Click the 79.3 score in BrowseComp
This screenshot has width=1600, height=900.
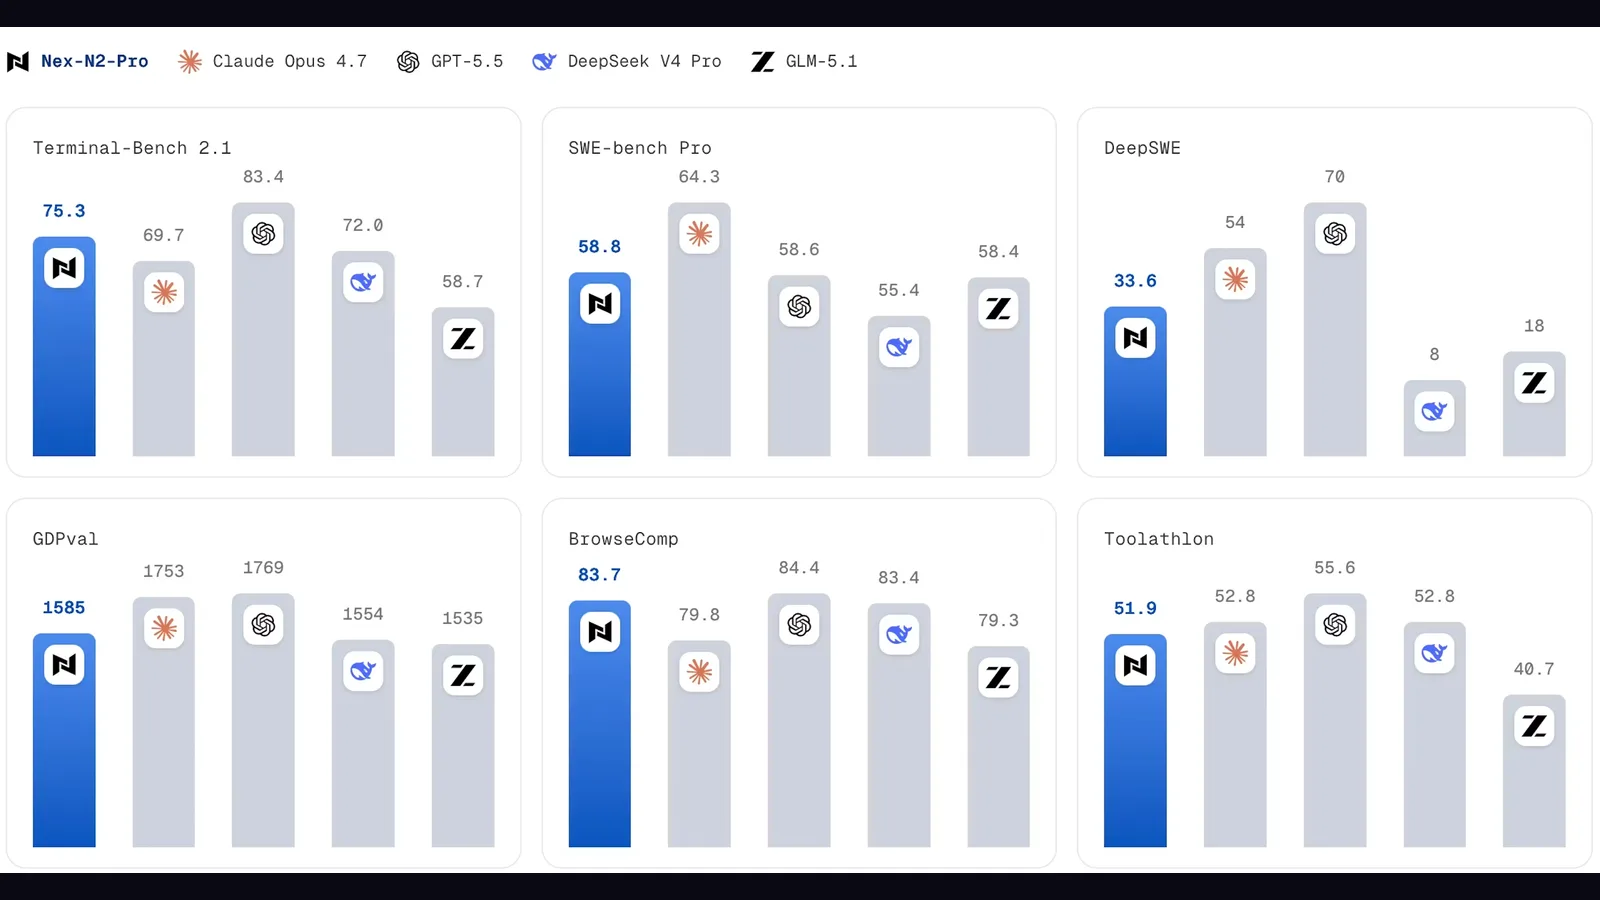click(998, 620)
